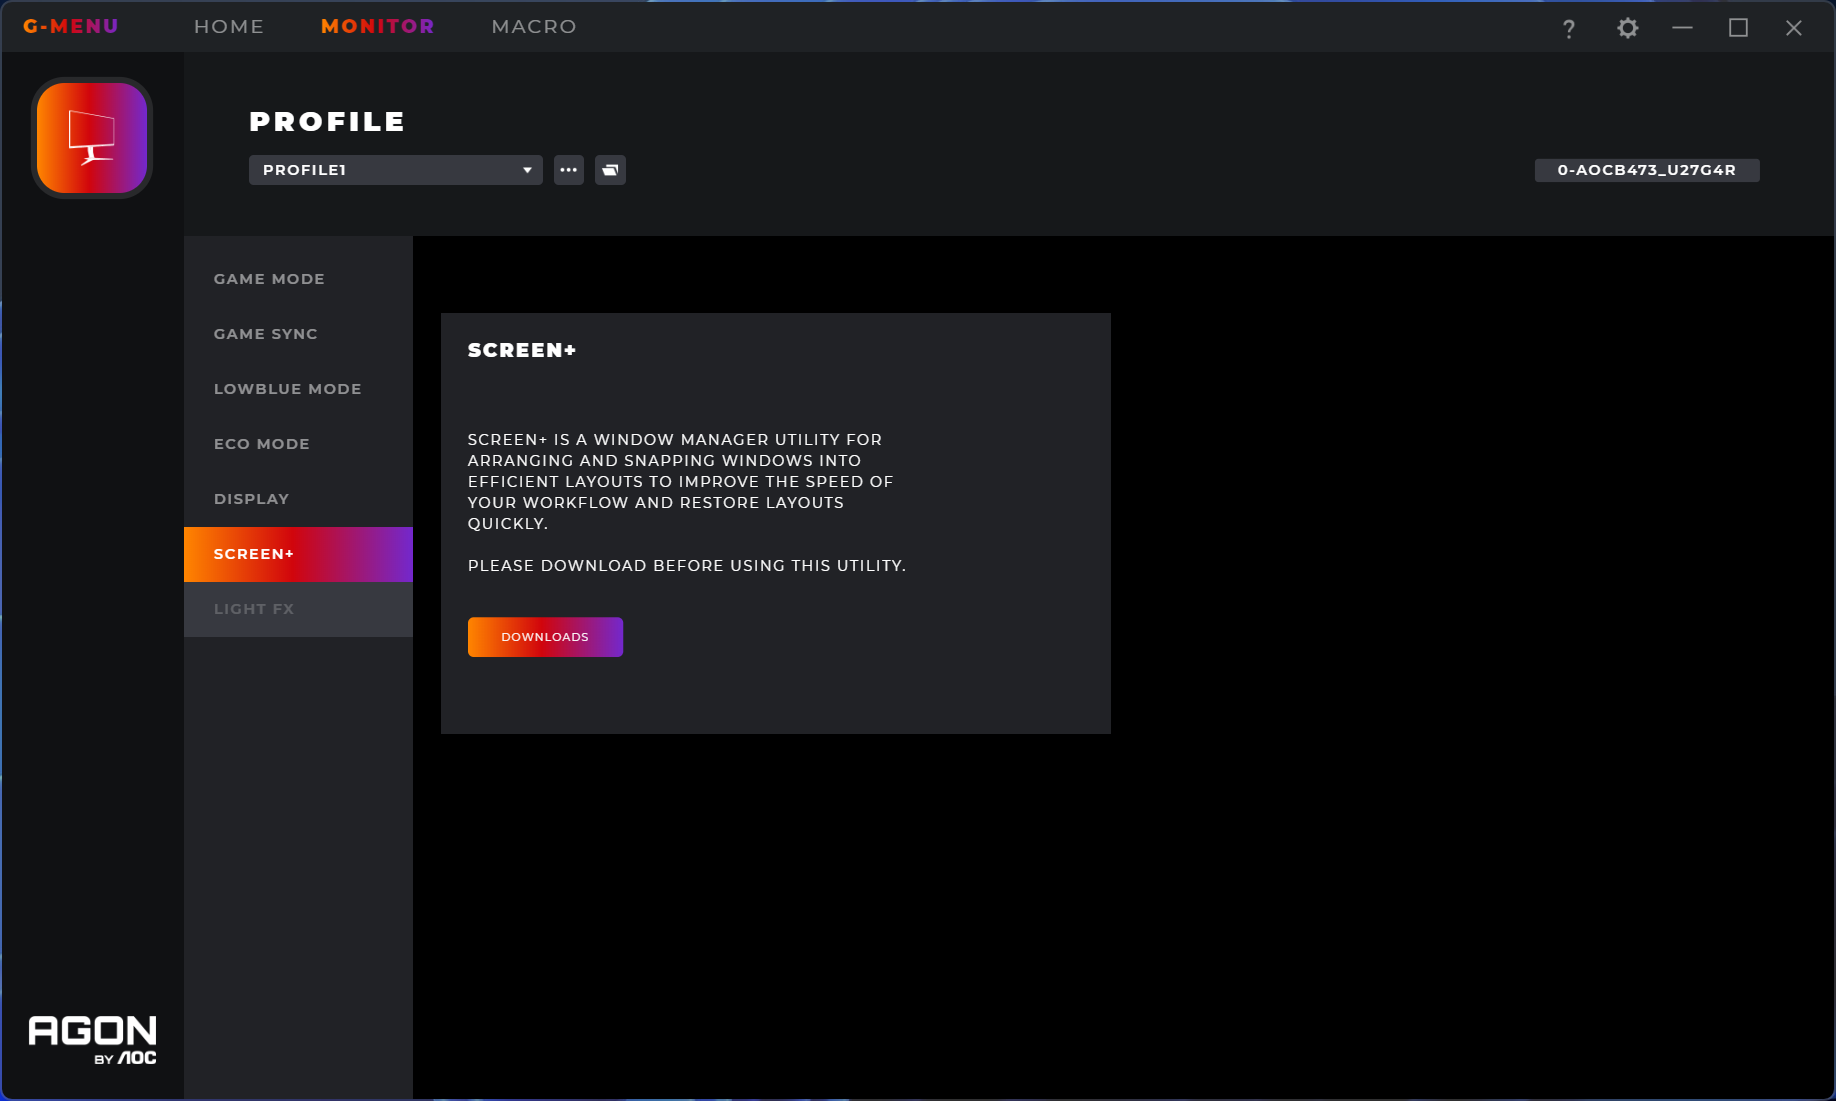Open the Game Mode section

298,279
